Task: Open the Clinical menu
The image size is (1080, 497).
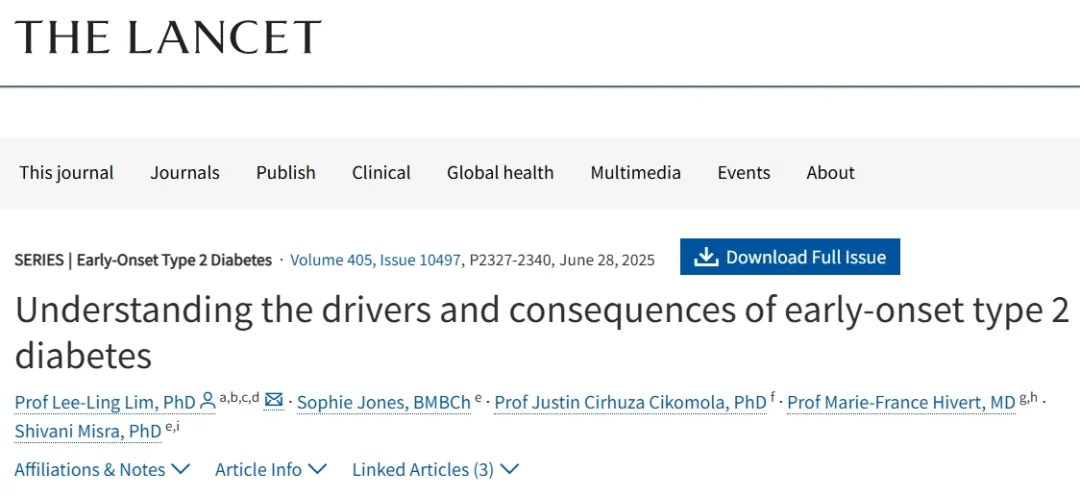Action: click(x=381, y=172)
